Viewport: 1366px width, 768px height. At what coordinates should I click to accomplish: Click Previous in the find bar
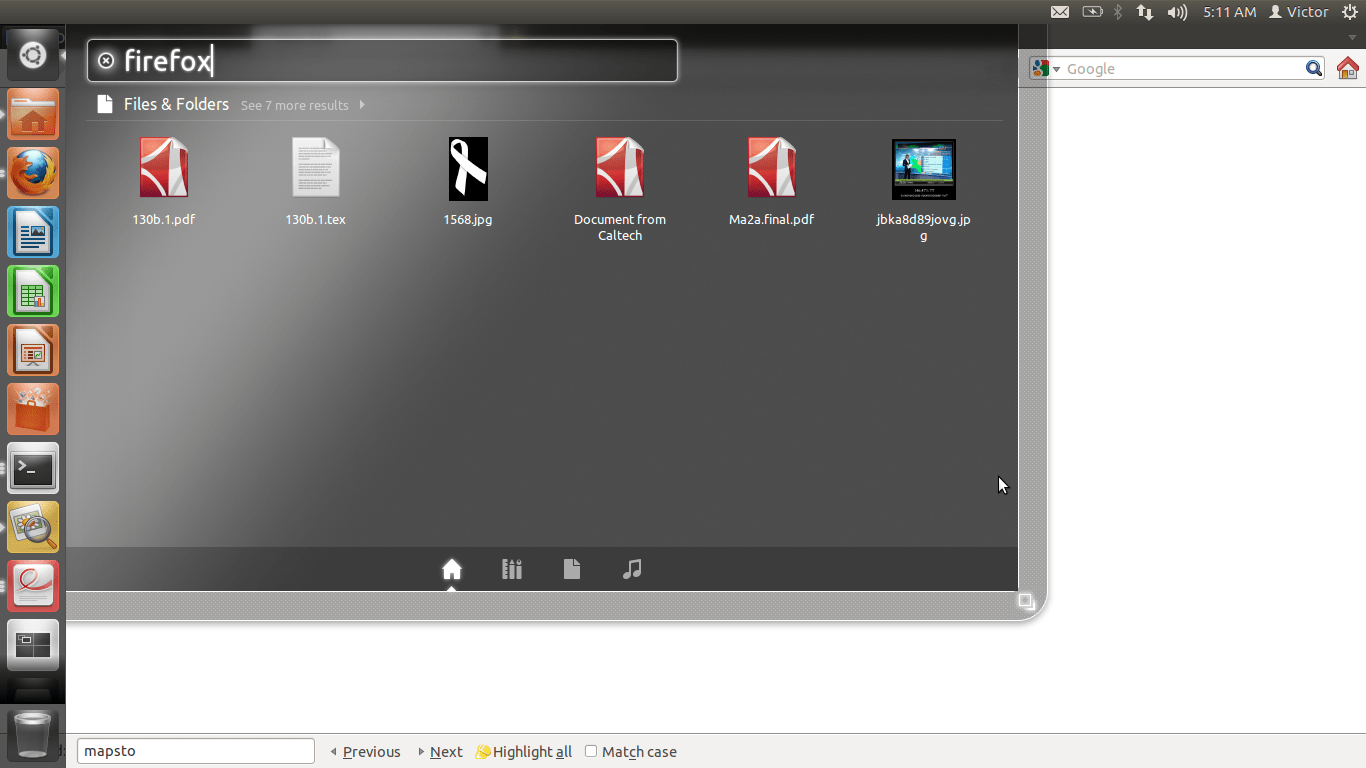pos(365,752)
